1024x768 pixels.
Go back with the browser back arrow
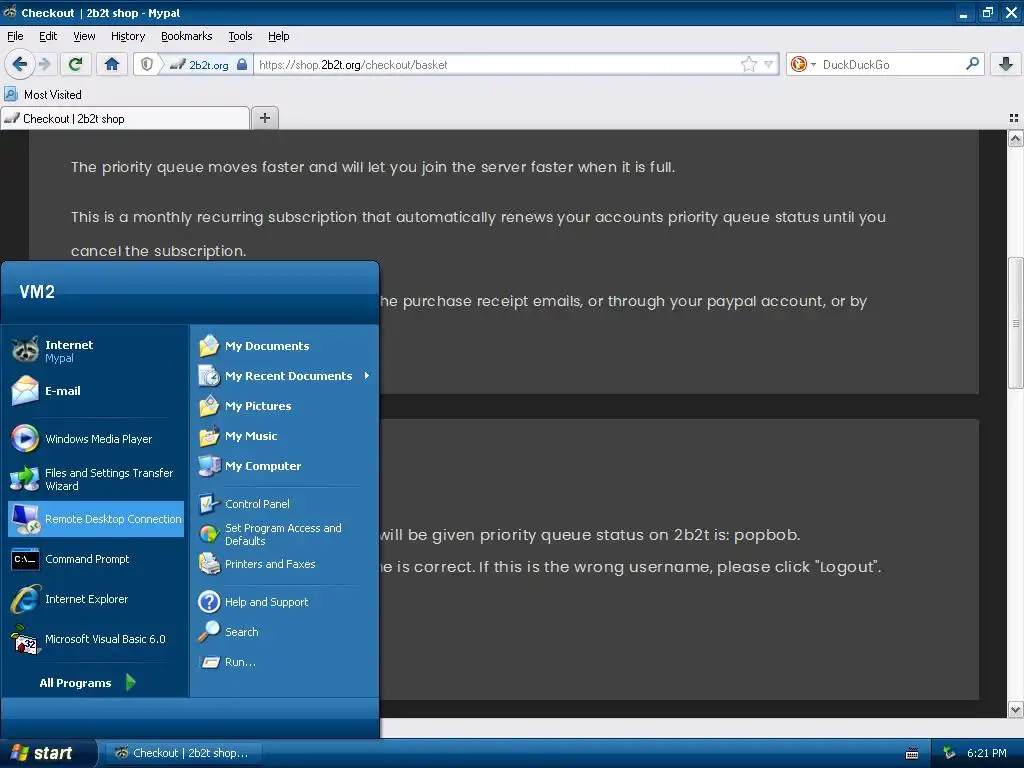(20, 64)
